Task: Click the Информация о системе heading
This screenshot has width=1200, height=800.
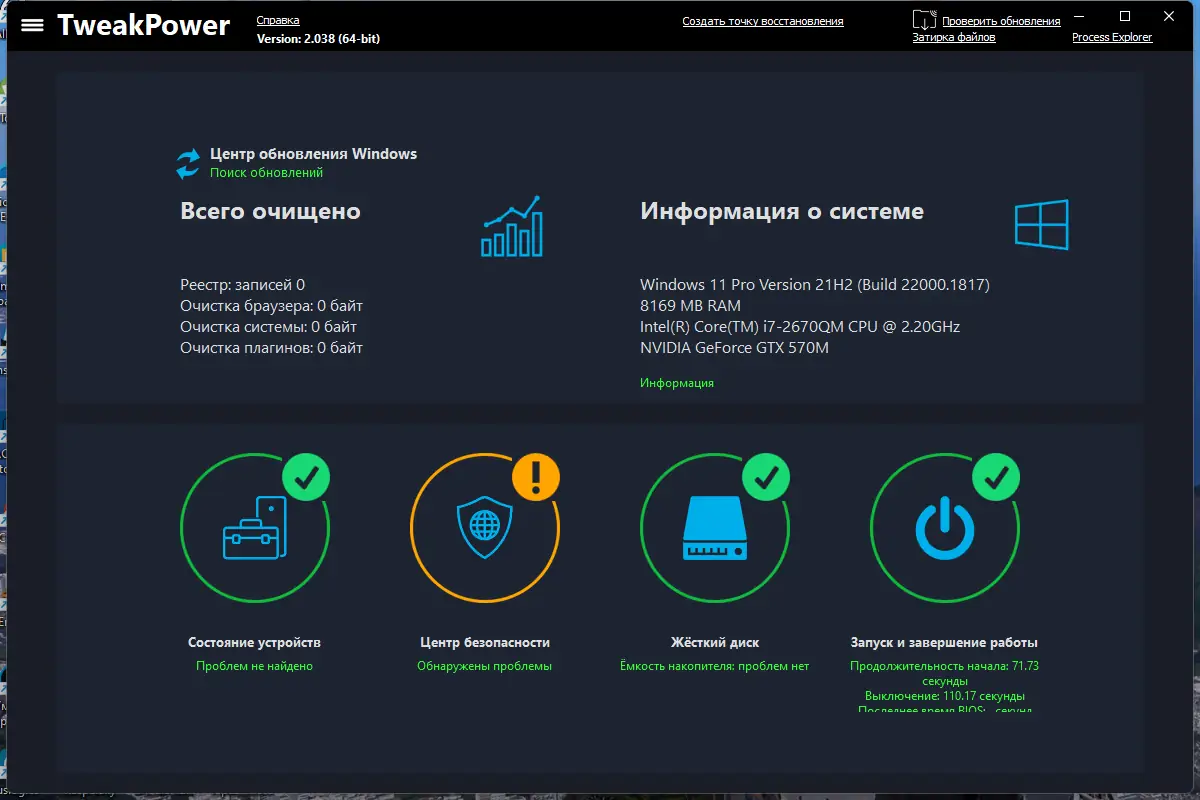Action: click(x=782, y=212)
